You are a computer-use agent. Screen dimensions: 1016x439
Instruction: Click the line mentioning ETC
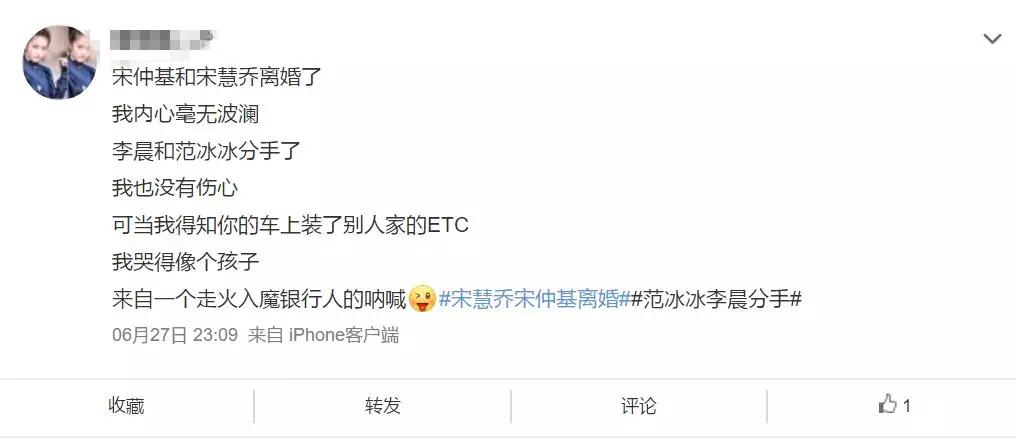click(x=290, y=225)
